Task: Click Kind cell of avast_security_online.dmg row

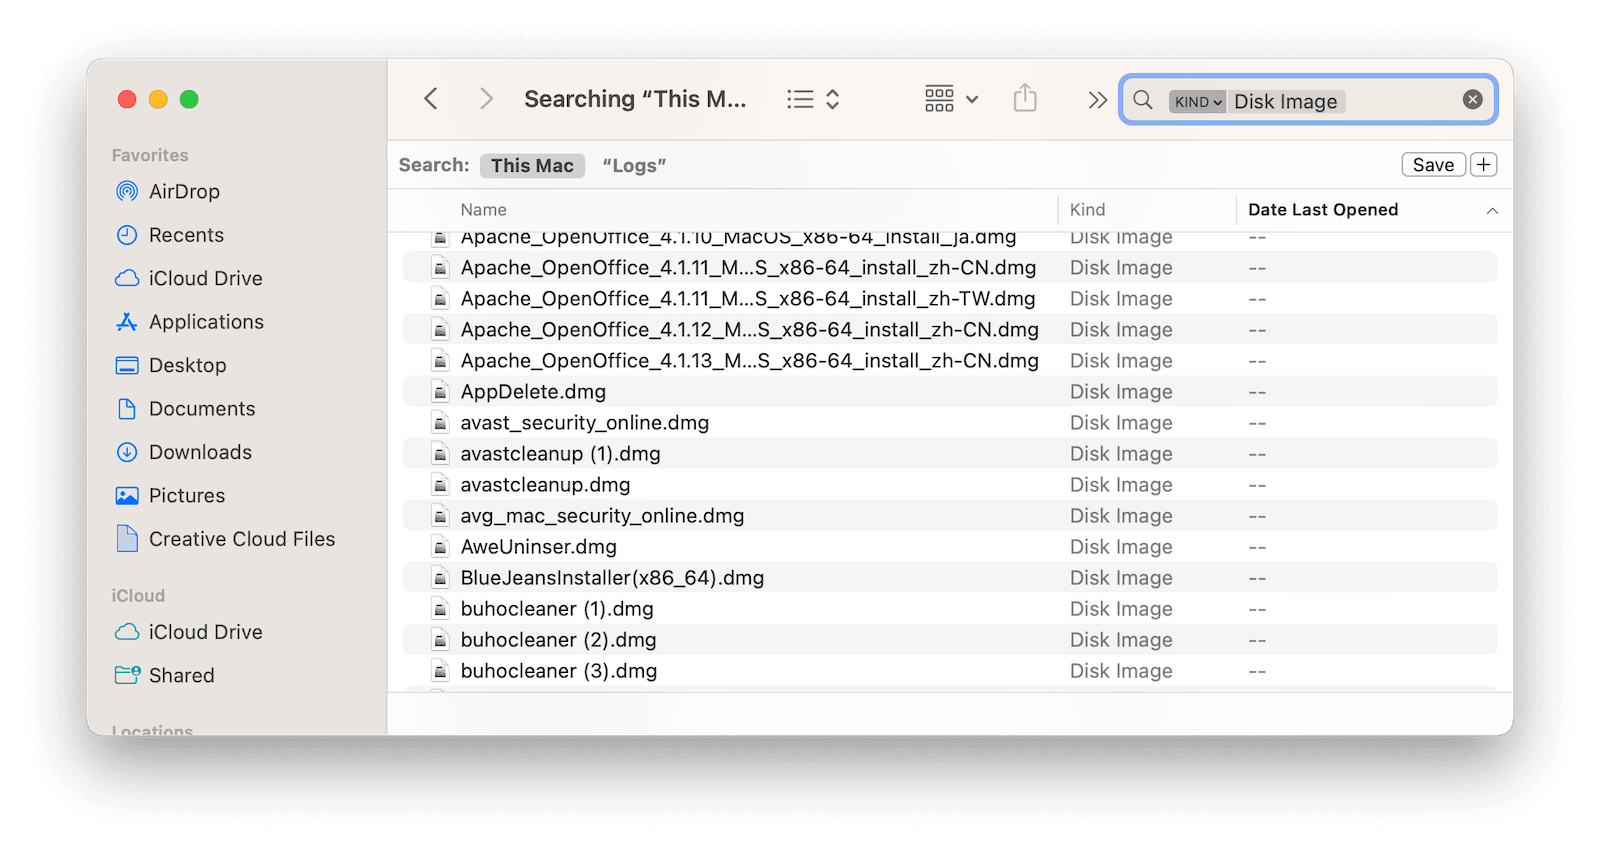Action: 1121,423
